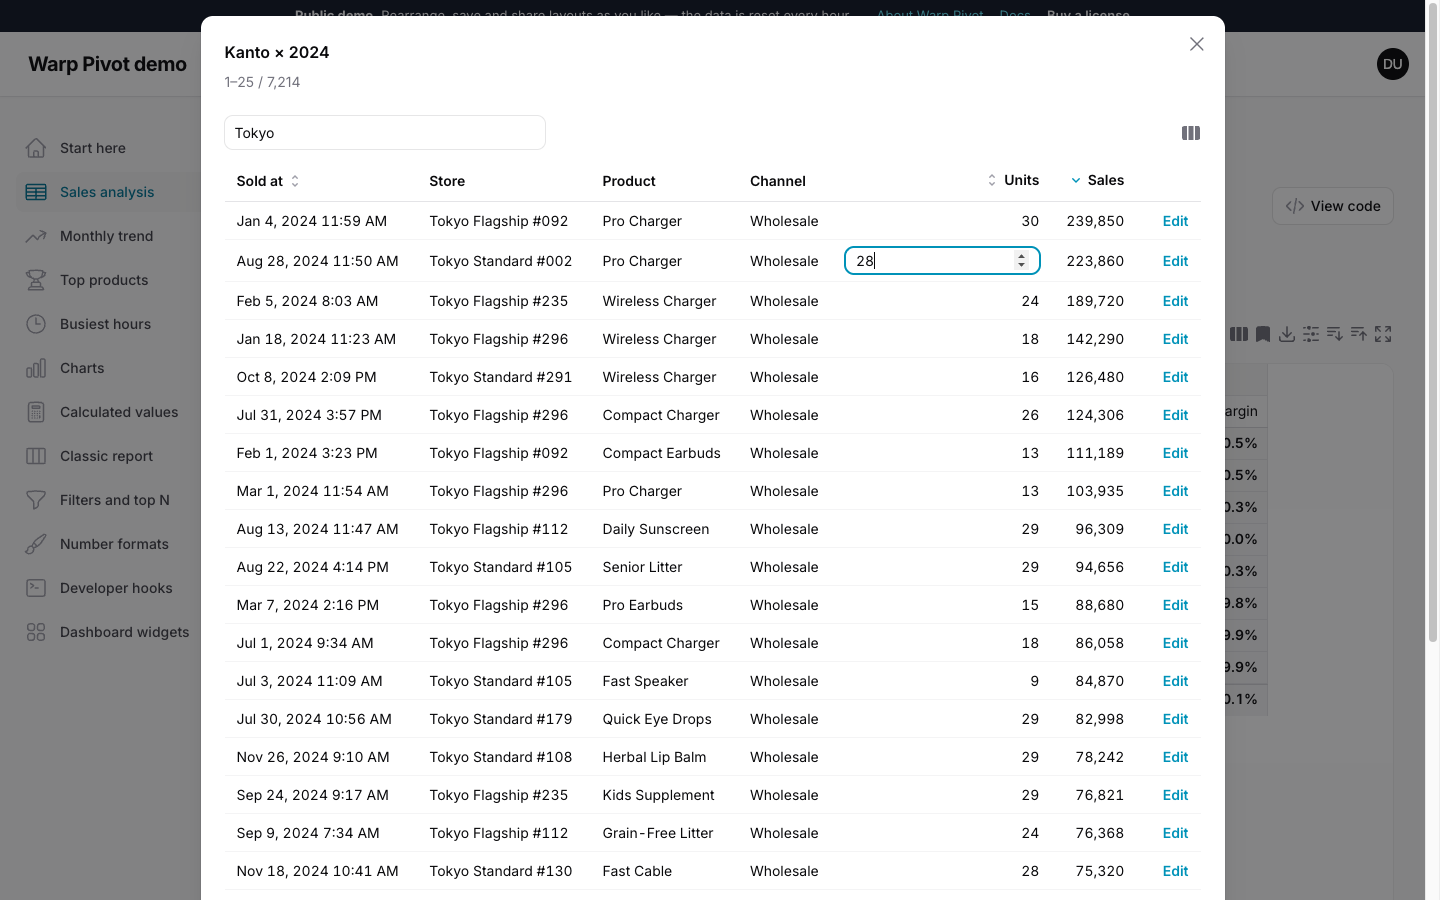This screenshot has height=900, width=1440.
Task: Click the Charts bar-graph icon
Action: click(36, 368)
